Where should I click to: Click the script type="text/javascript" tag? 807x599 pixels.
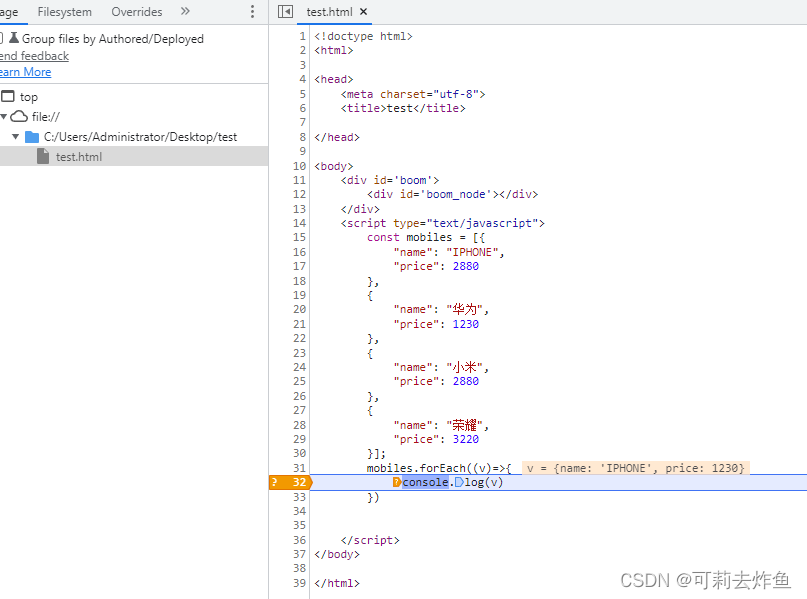[x=443, y=223]
